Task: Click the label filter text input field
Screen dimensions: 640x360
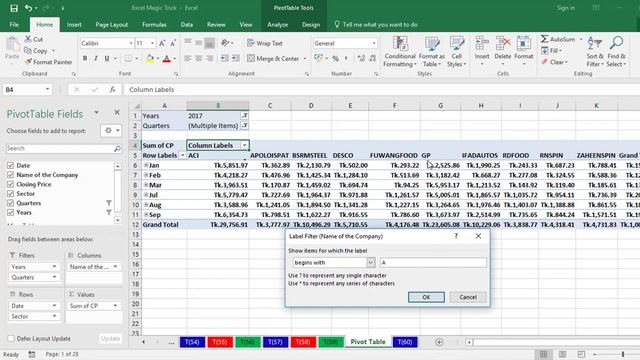Action: tap(433, 262)
